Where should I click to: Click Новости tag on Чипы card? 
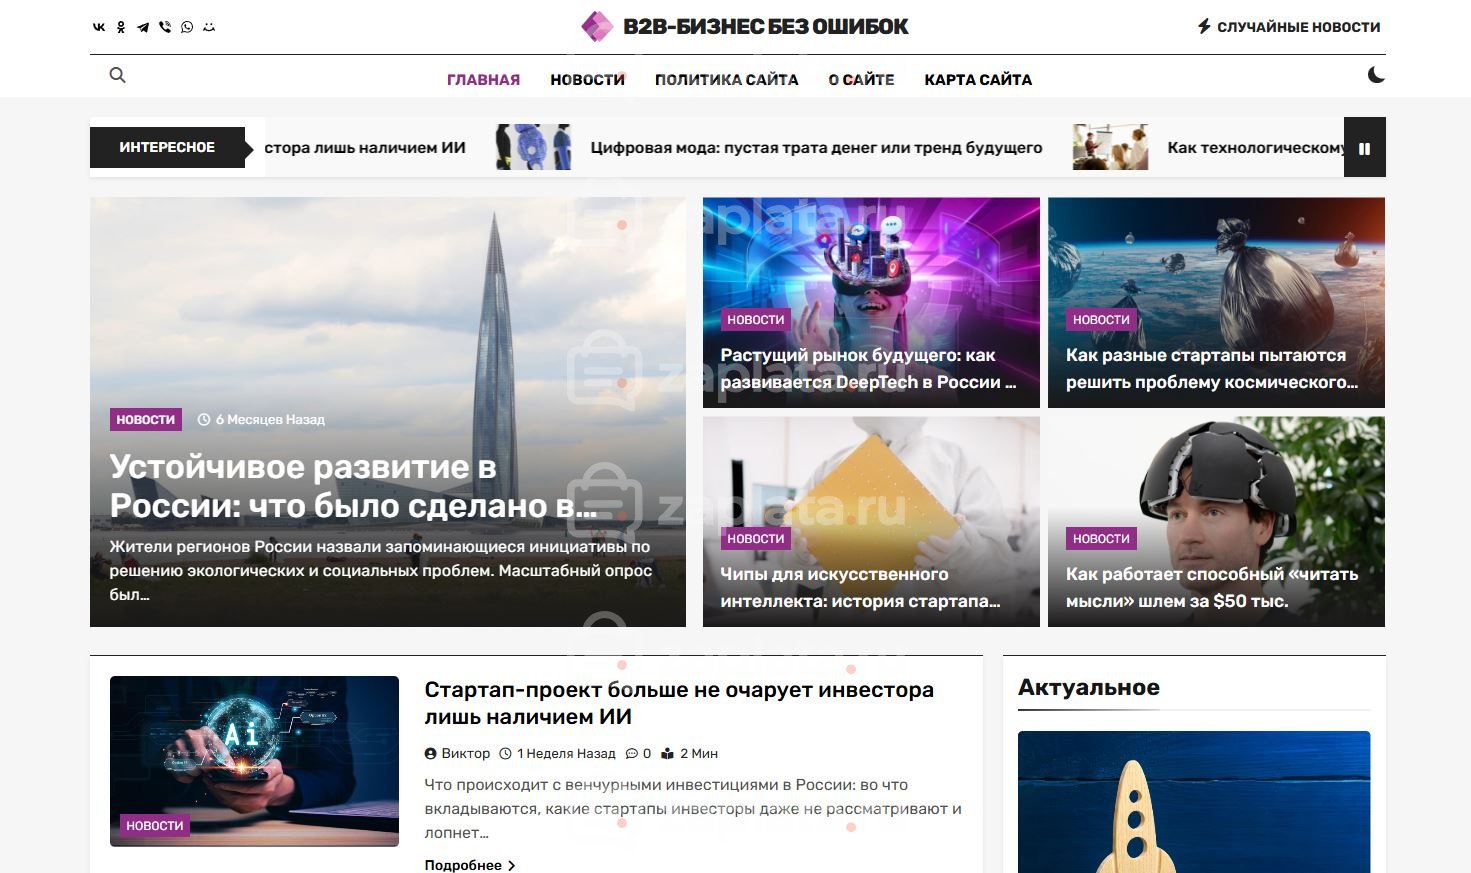click(756, 539)
